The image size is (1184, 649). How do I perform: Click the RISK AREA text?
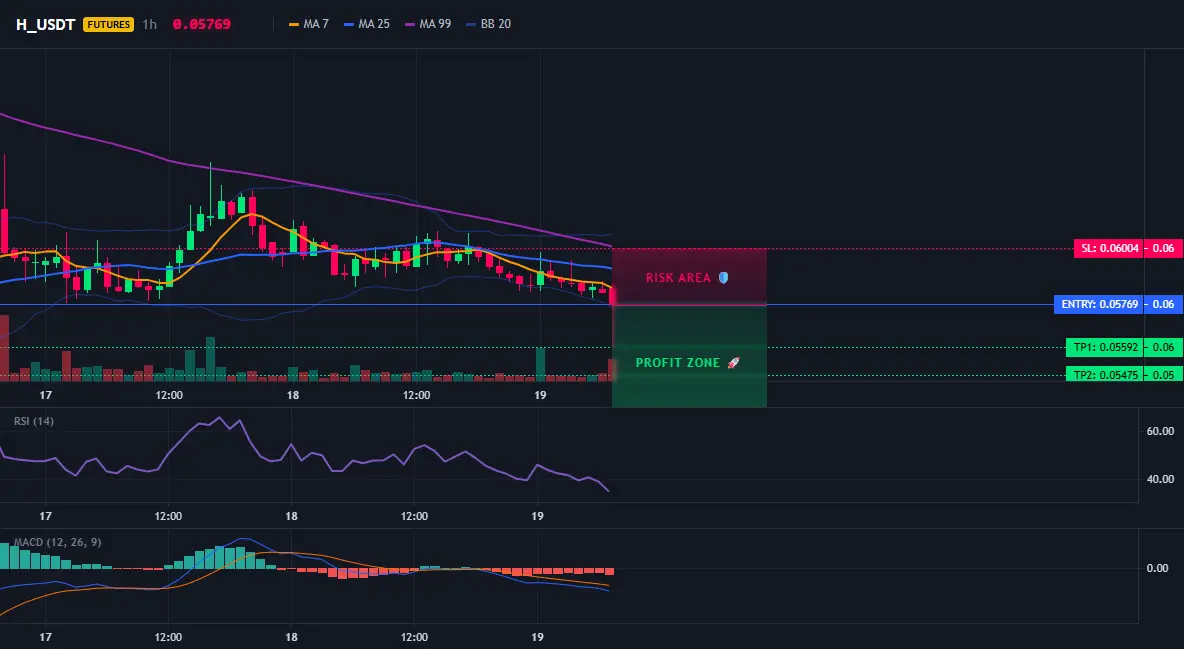coord(678,277)
